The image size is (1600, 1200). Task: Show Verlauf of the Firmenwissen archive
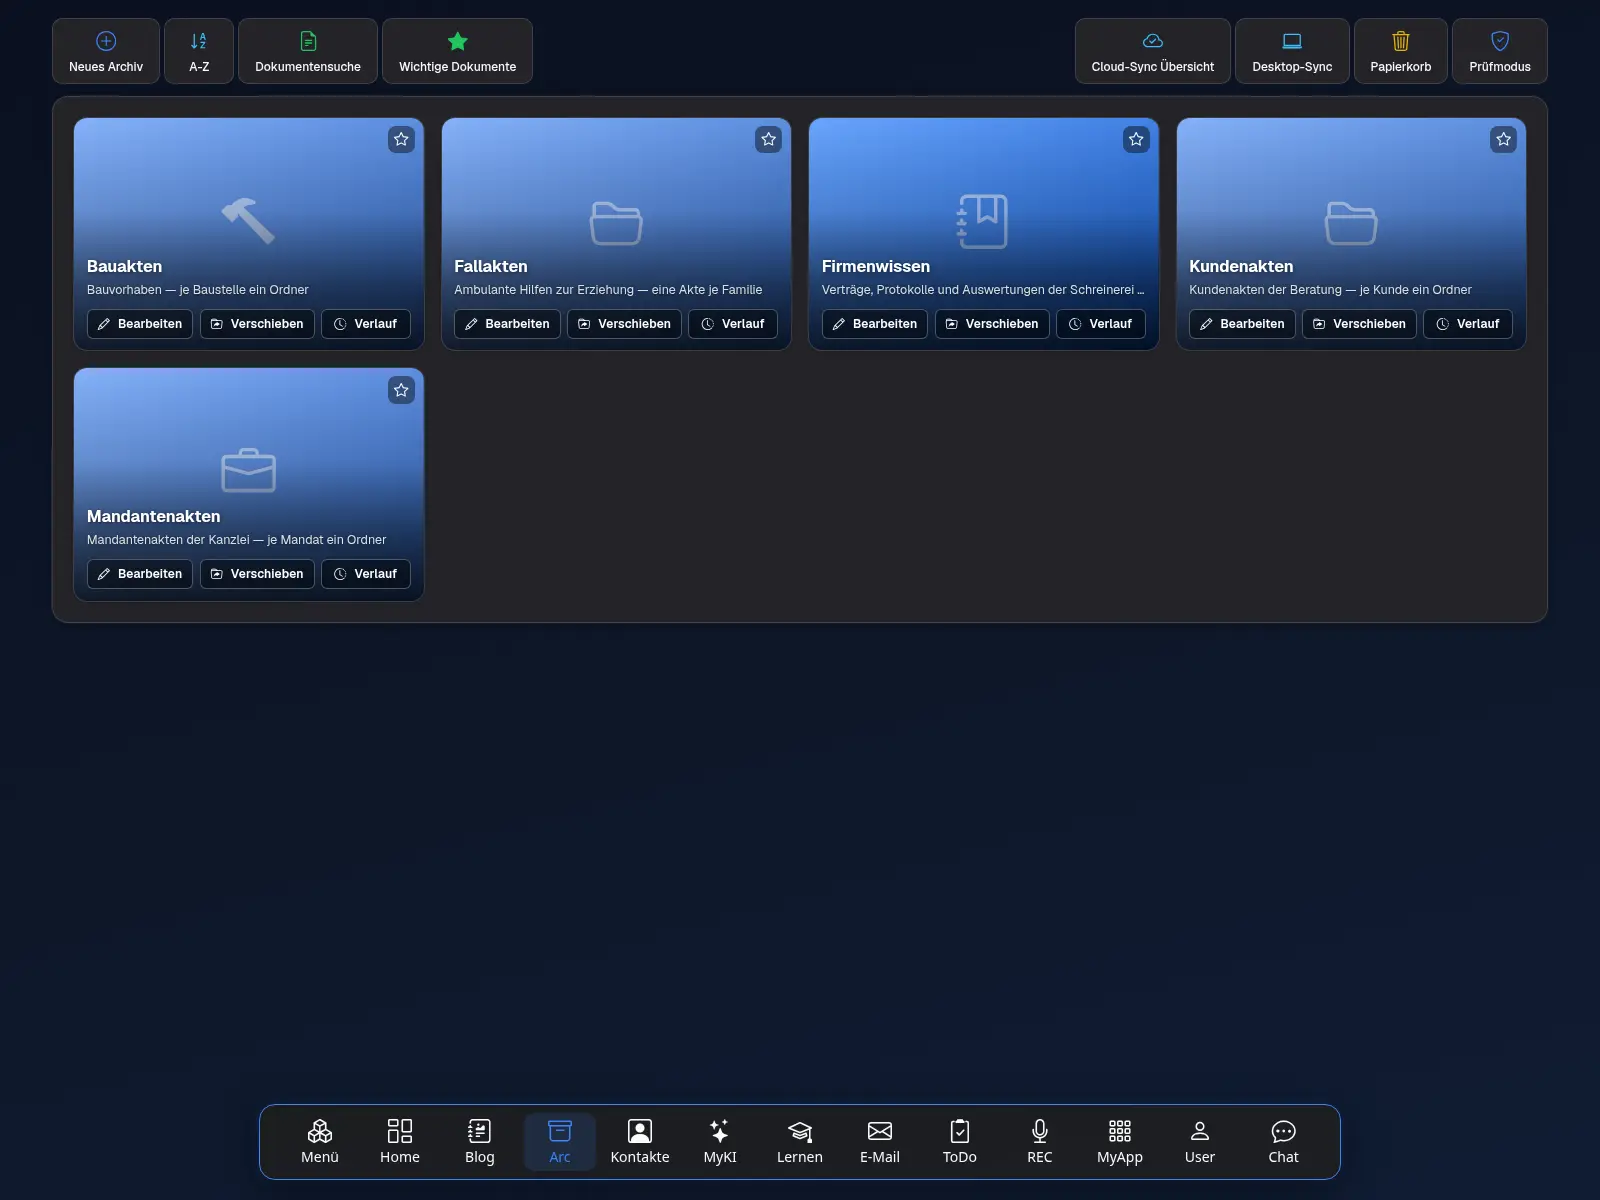pyautogui.click(x=1100, y=324)
